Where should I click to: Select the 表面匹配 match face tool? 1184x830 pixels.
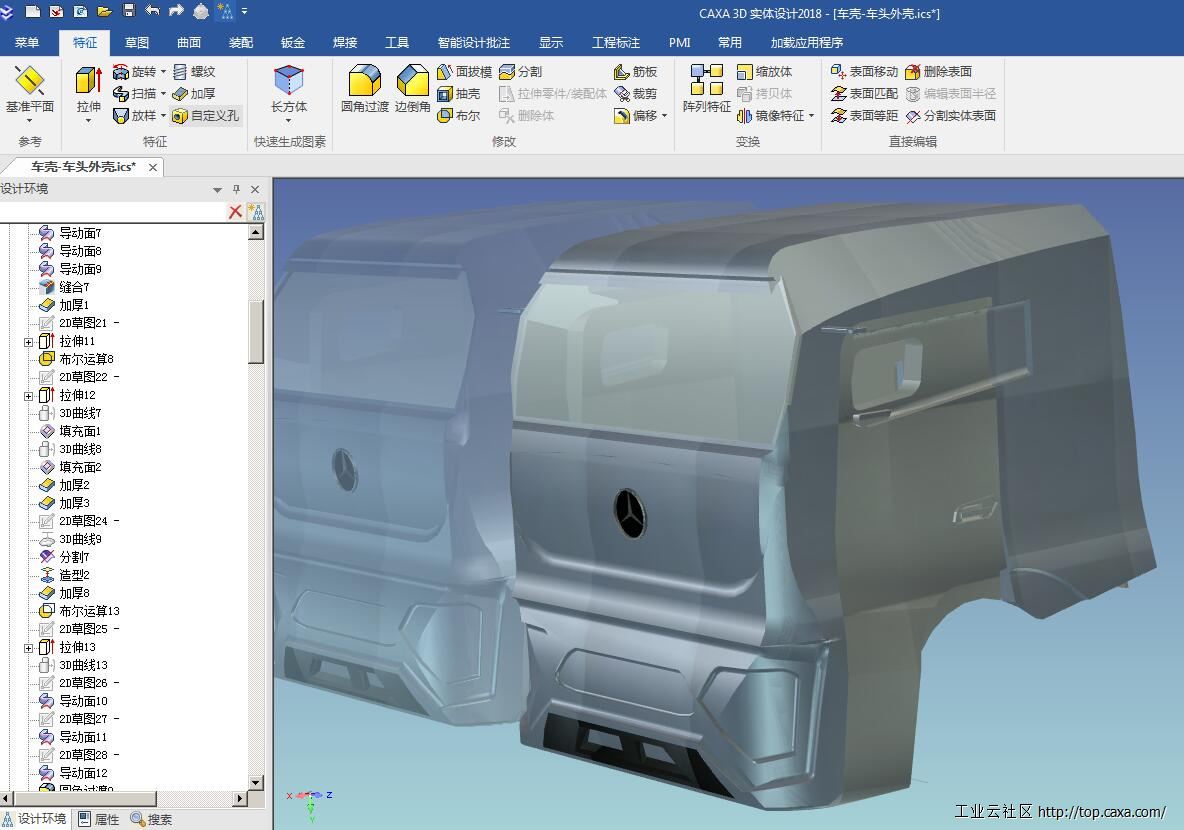click(x=864, y=94)
